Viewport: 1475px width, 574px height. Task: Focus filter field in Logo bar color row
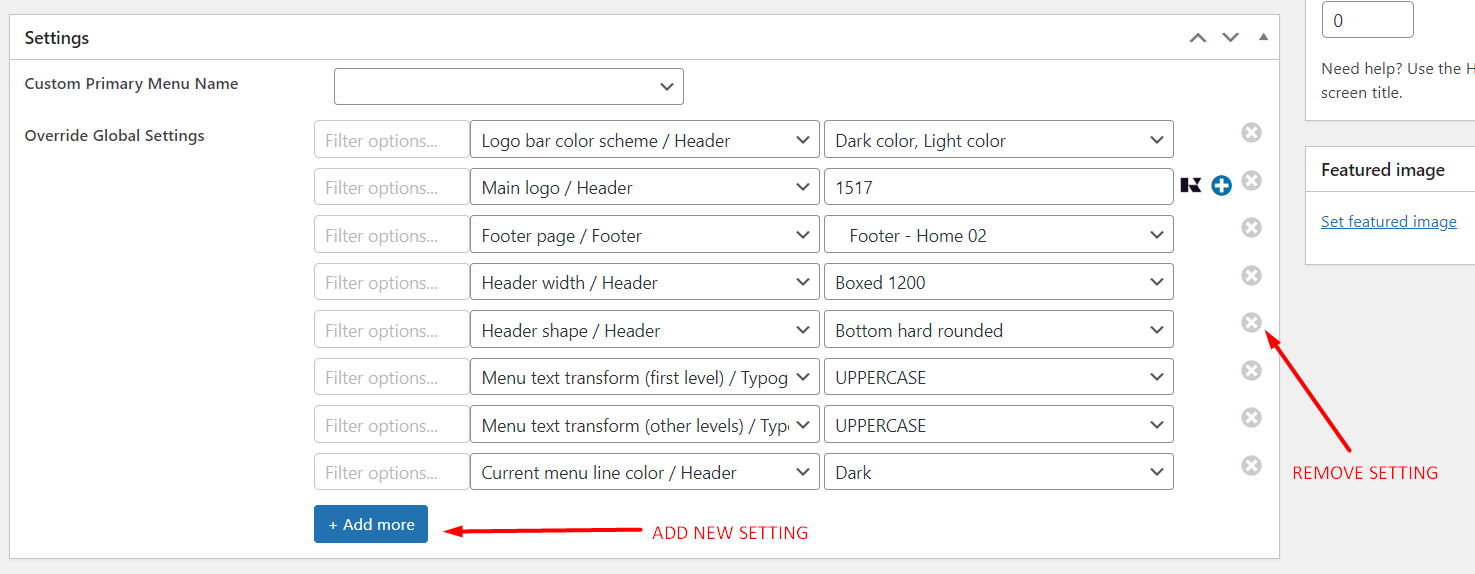392,140
